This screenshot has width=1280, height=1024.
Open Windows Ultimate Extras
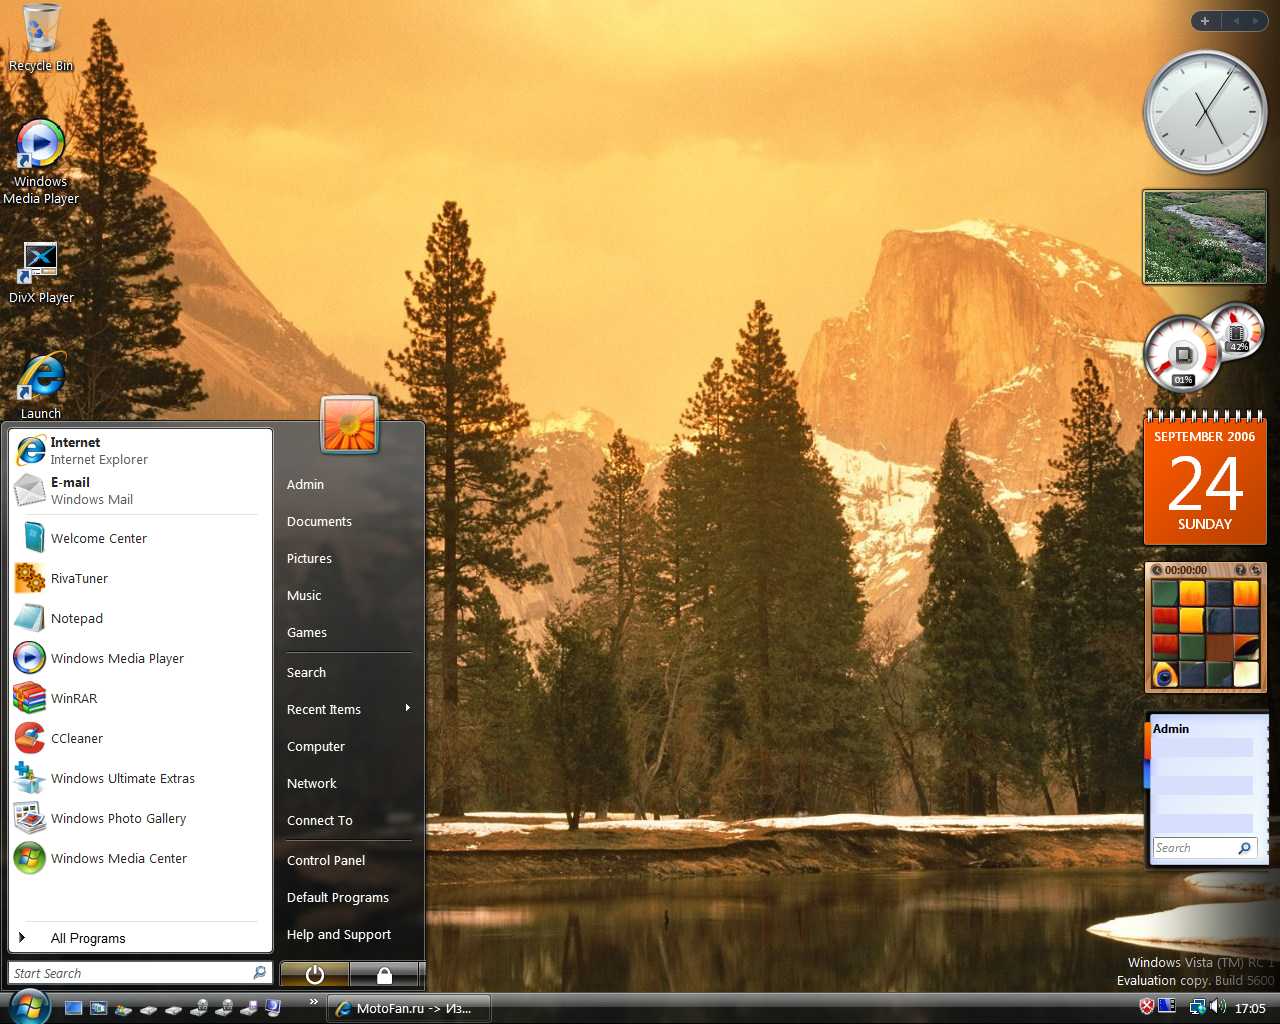142,779
